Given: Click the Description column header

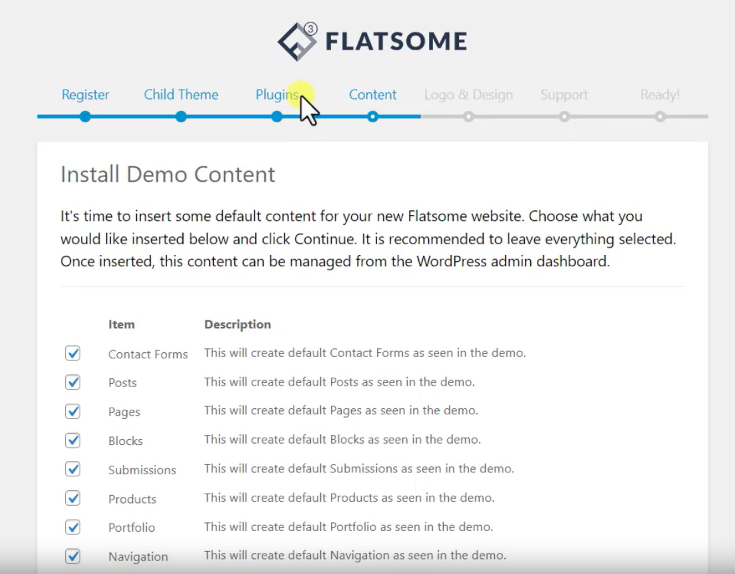Looking at the screenshot, I should pyautogui.click(x=238, y=324).
